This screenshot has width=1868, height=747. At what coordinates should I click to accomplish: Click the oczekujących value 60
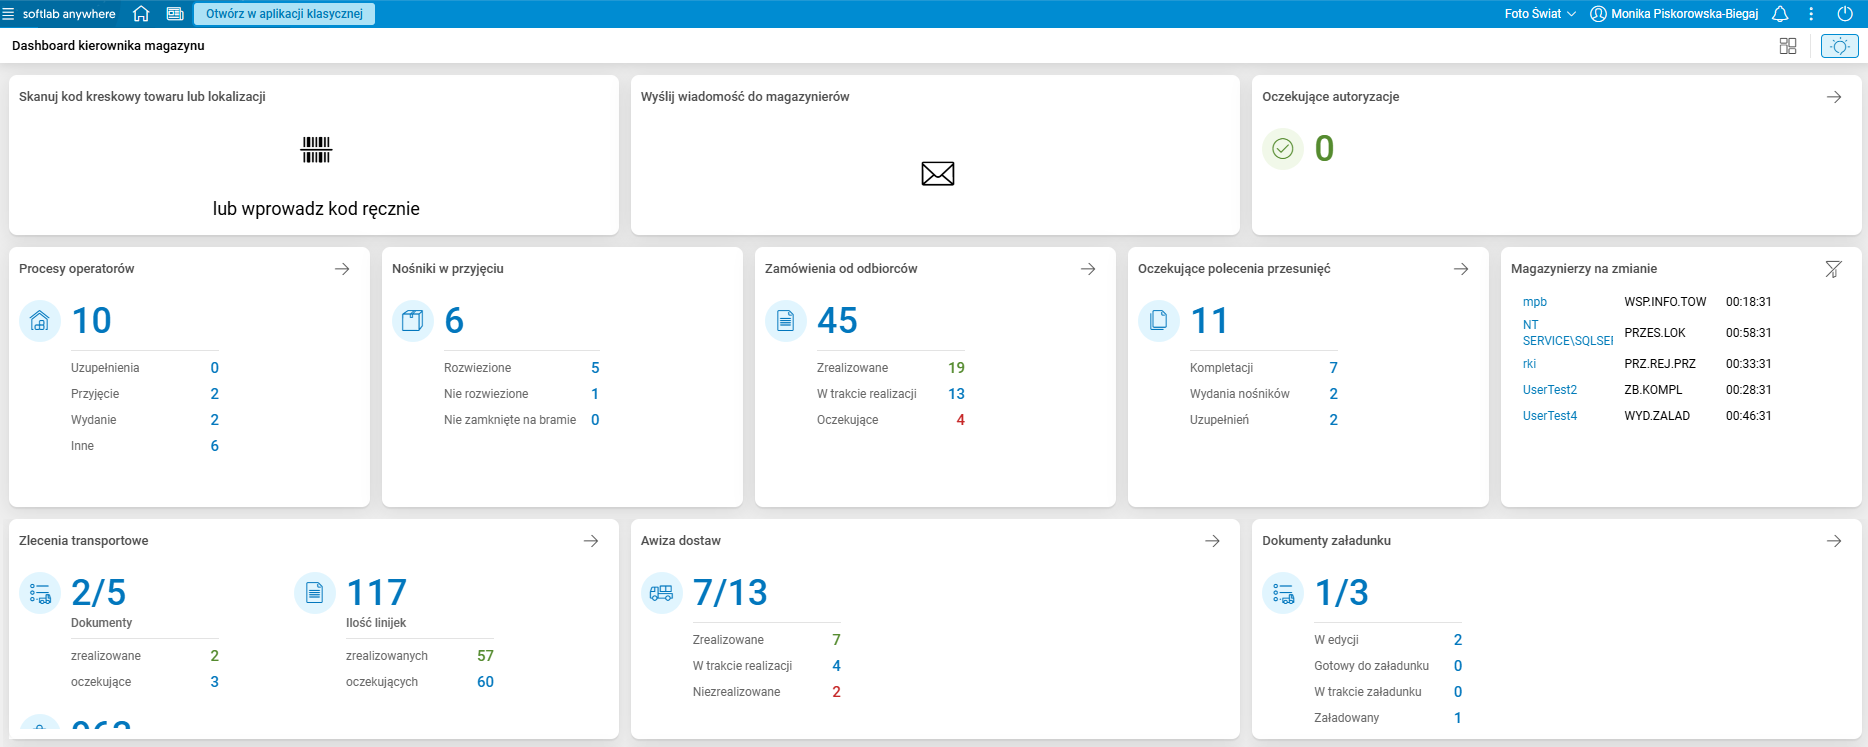click(x=485, y=682)
